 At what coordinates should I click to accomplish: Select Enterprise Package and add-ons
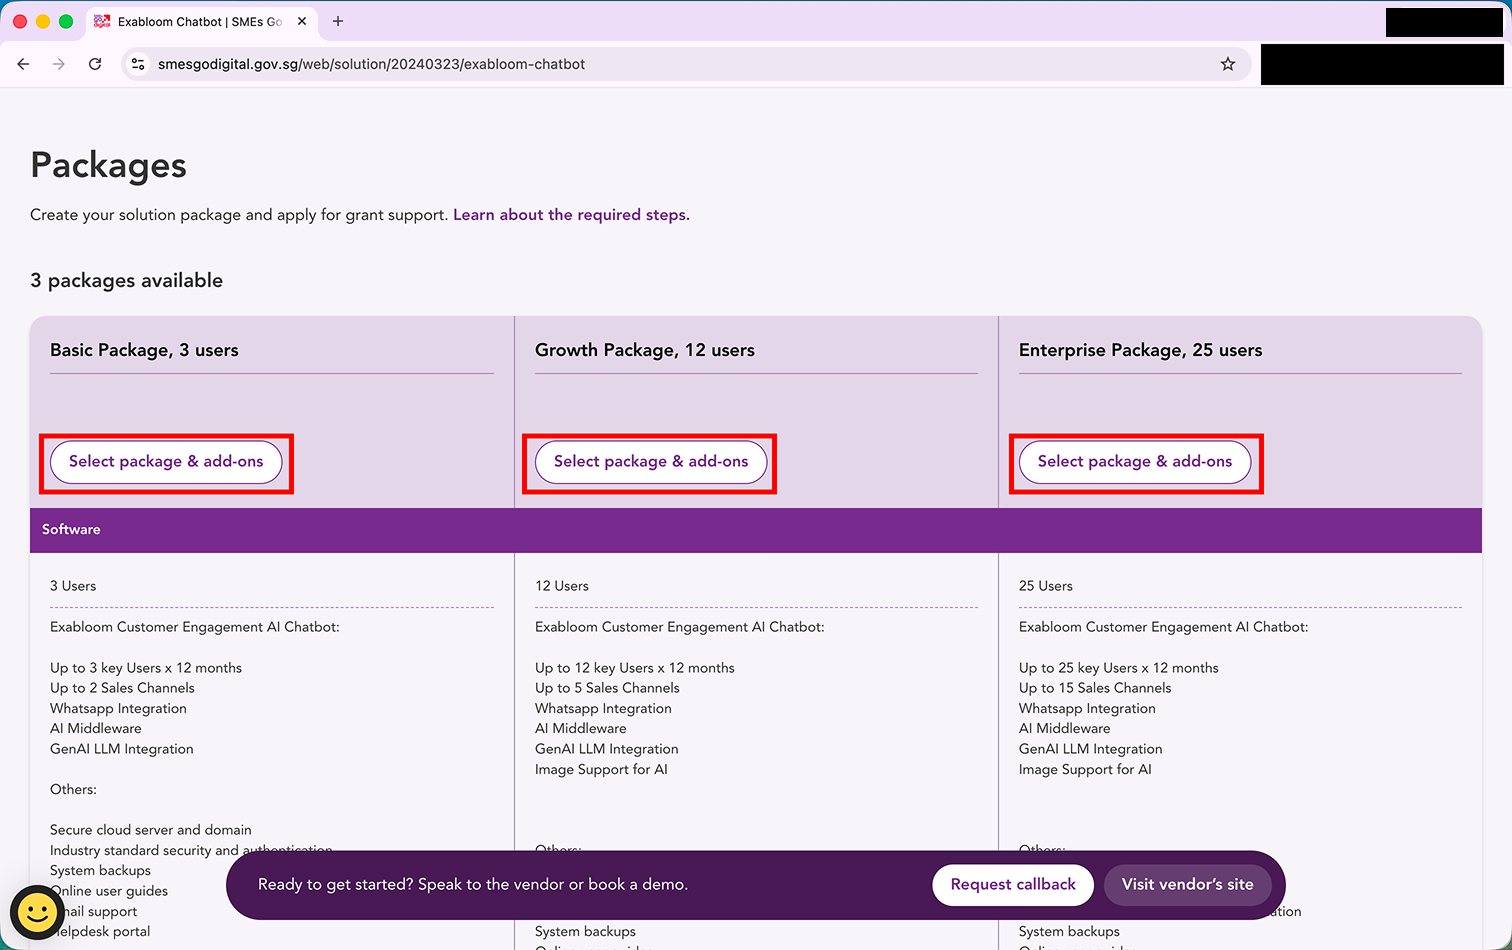[x=1135, y=462]
